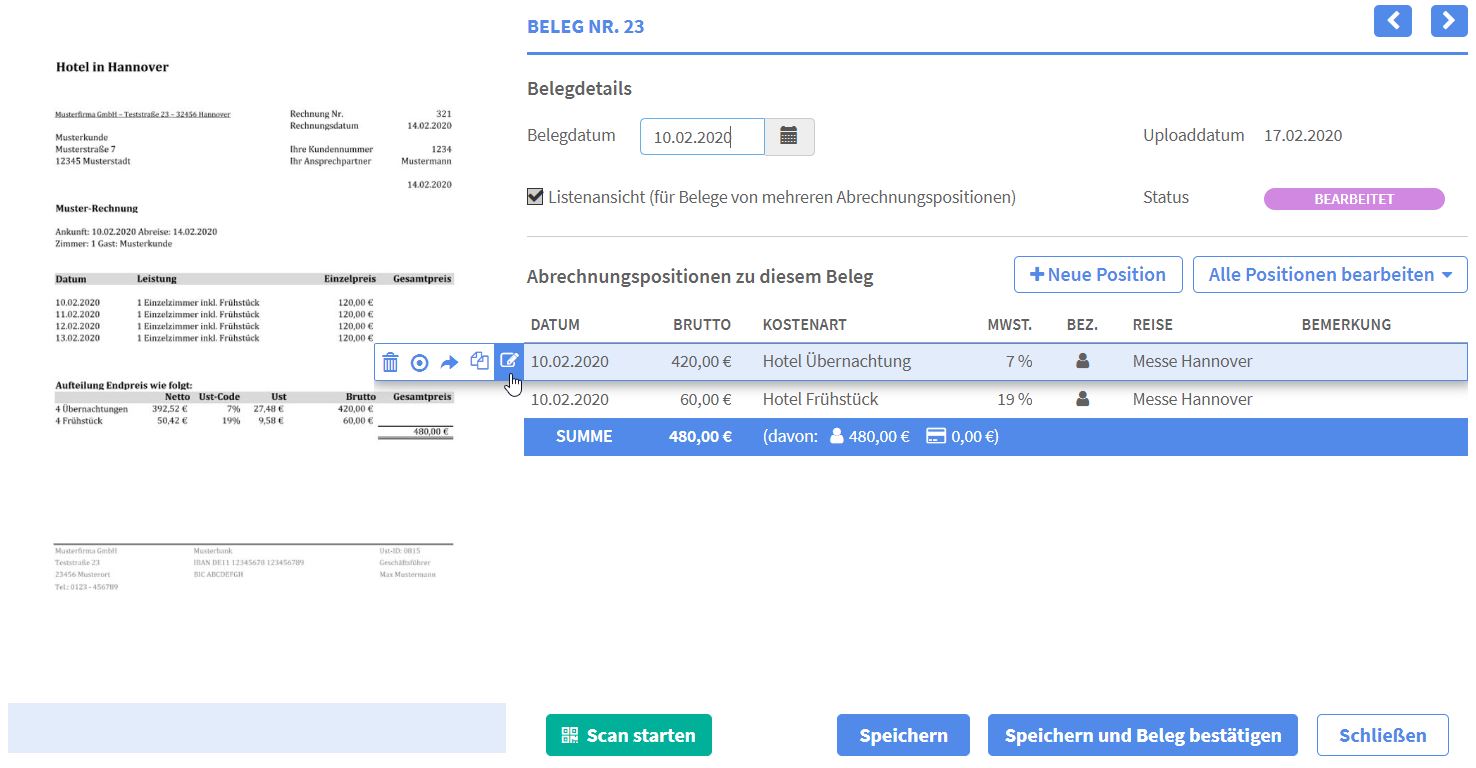The width and height of the screenshot is (1476, 768).
Task: Forward the position via the arrow icon
Action: (x=449, y=362)
